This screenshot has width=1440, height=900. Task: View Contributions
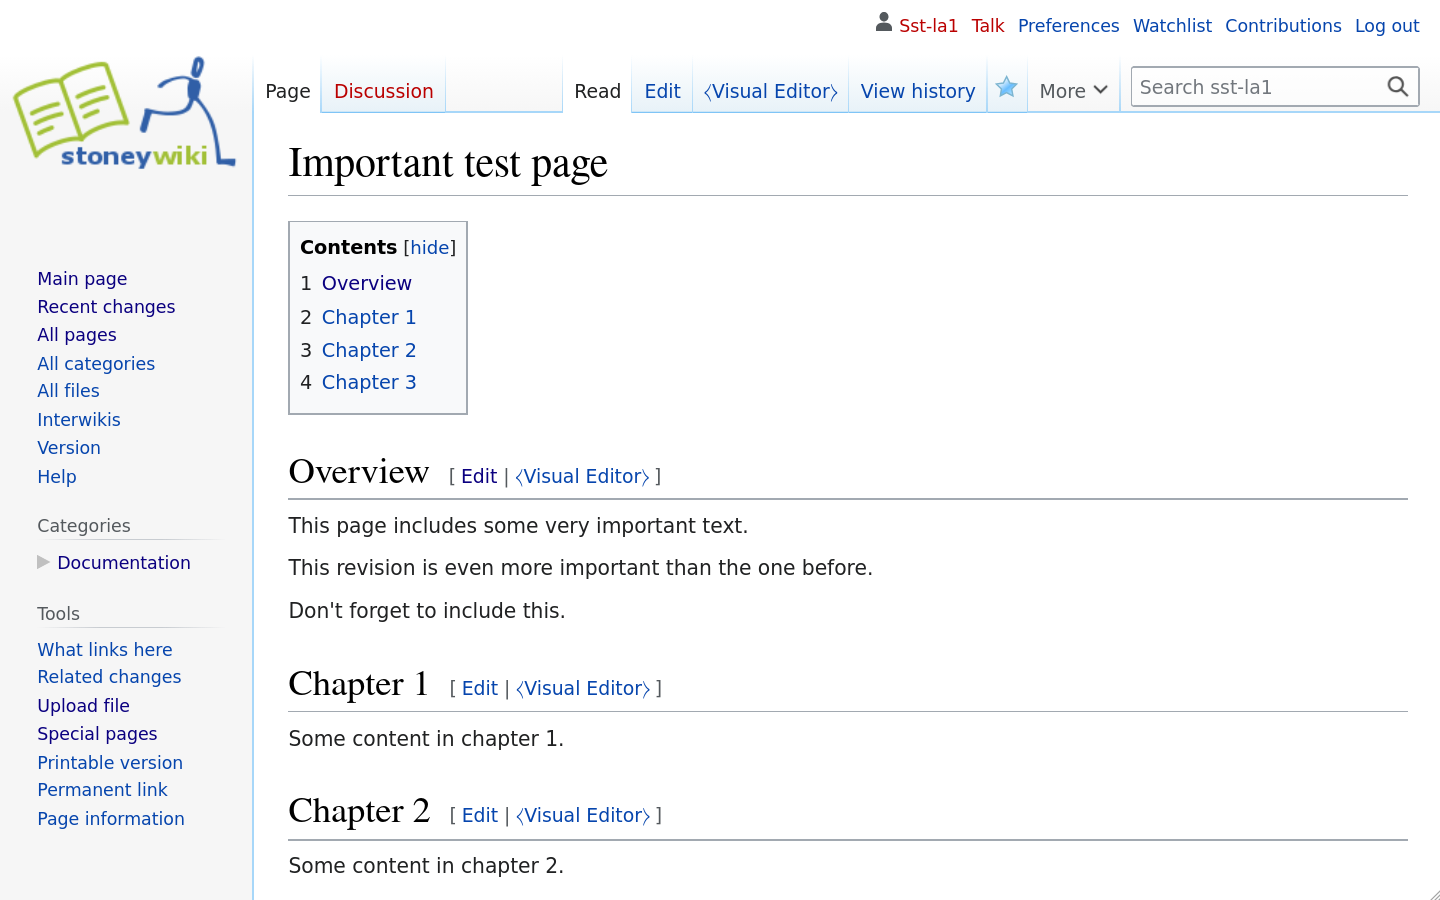tap(1283, 26)
